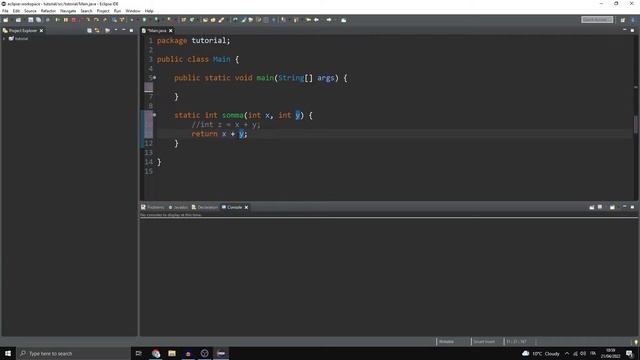The image size is (640, 360).
Task: Close the Main.java editor tab
Action: [171, 31]
